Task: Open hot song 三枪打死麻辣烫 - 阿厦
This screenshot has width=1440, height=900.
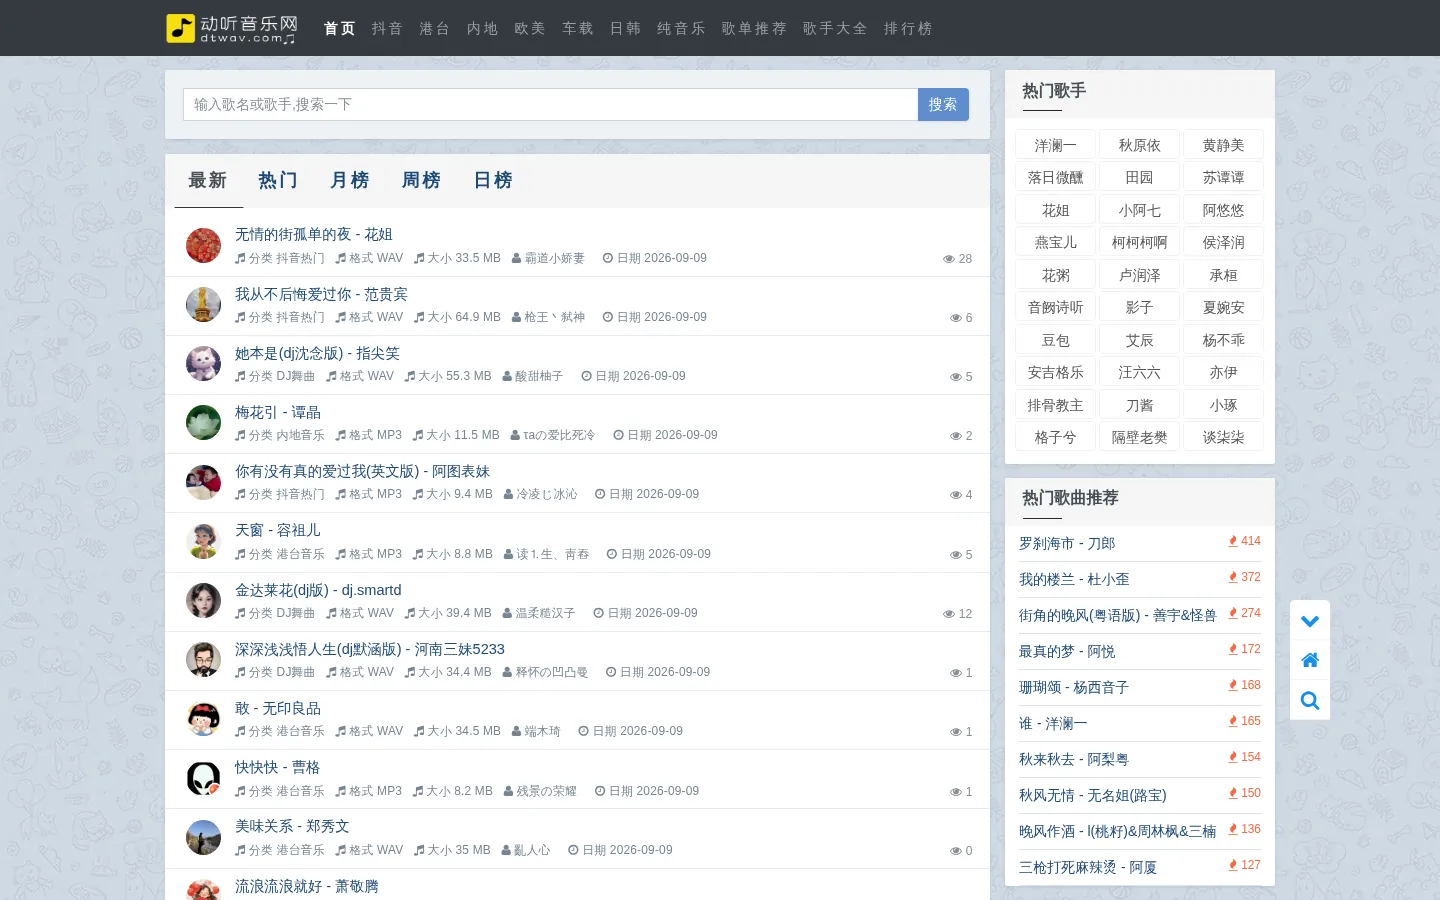Action: point(1088,867)
